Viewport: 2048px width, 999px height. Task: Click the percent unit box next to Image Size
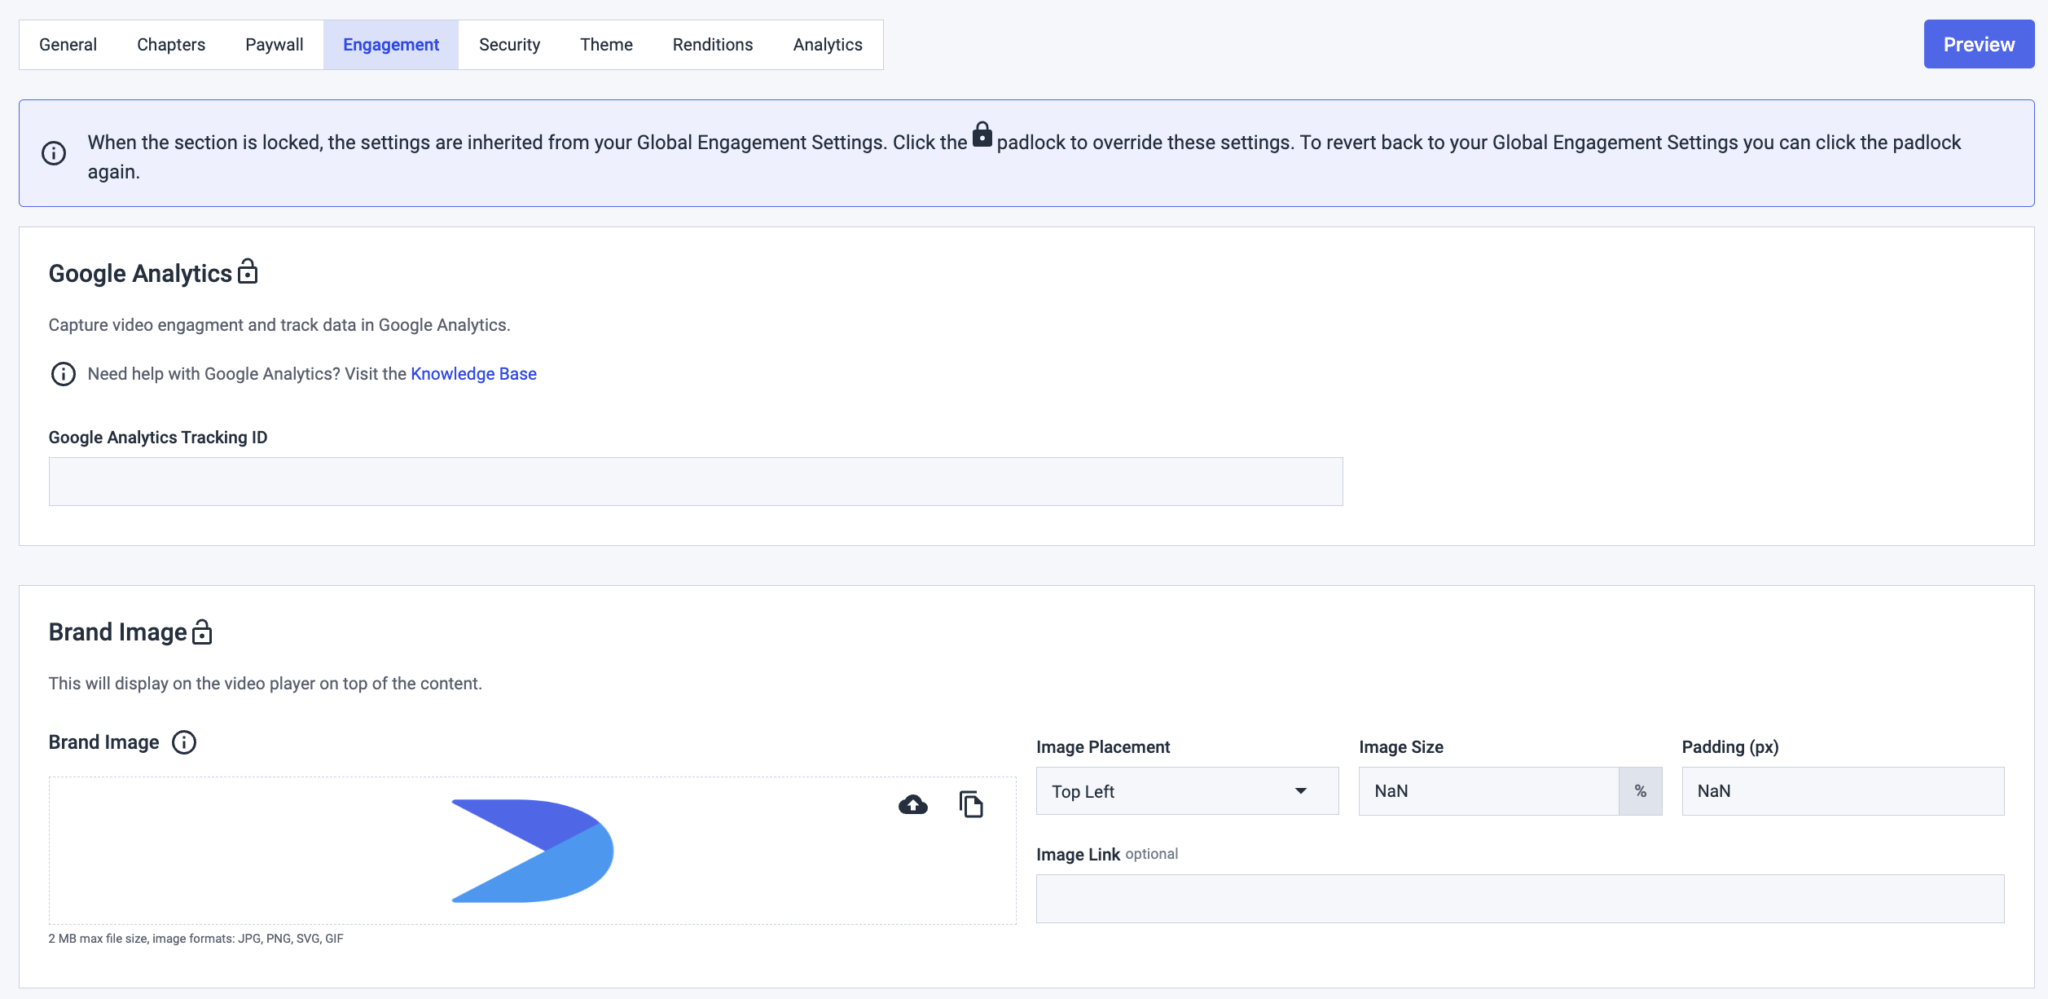1640,791
